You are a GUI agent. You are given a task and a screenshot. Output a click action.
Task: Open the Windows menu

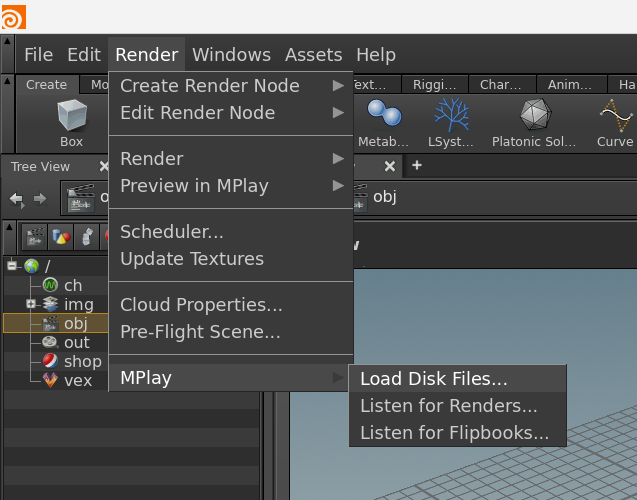point(231,55)
